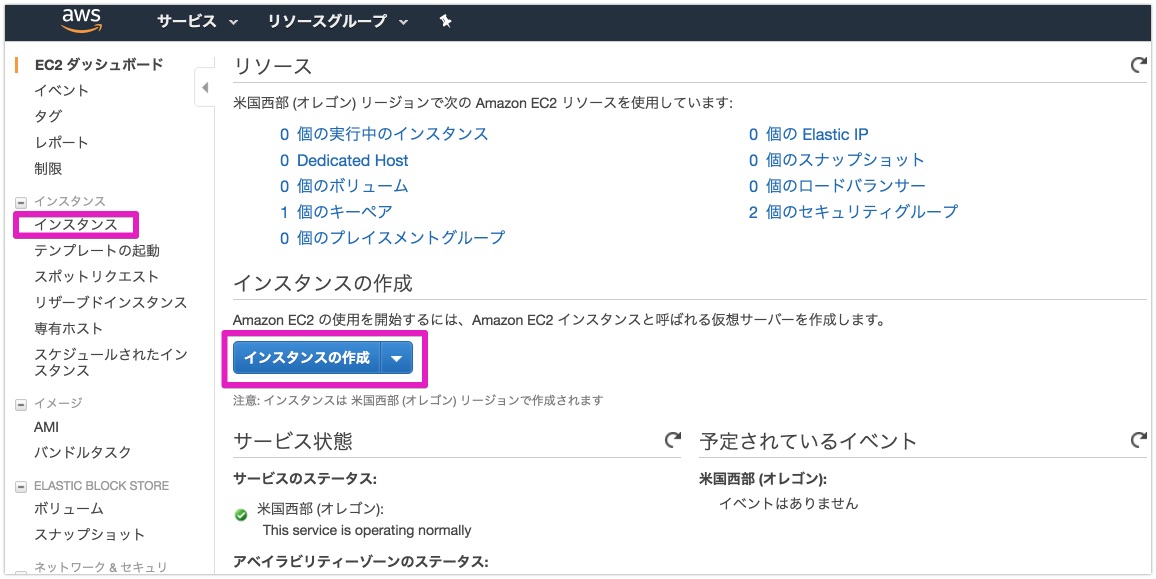Go to AMI in the sidebar
1156x579 pixels.
click(x=46, y=427)
